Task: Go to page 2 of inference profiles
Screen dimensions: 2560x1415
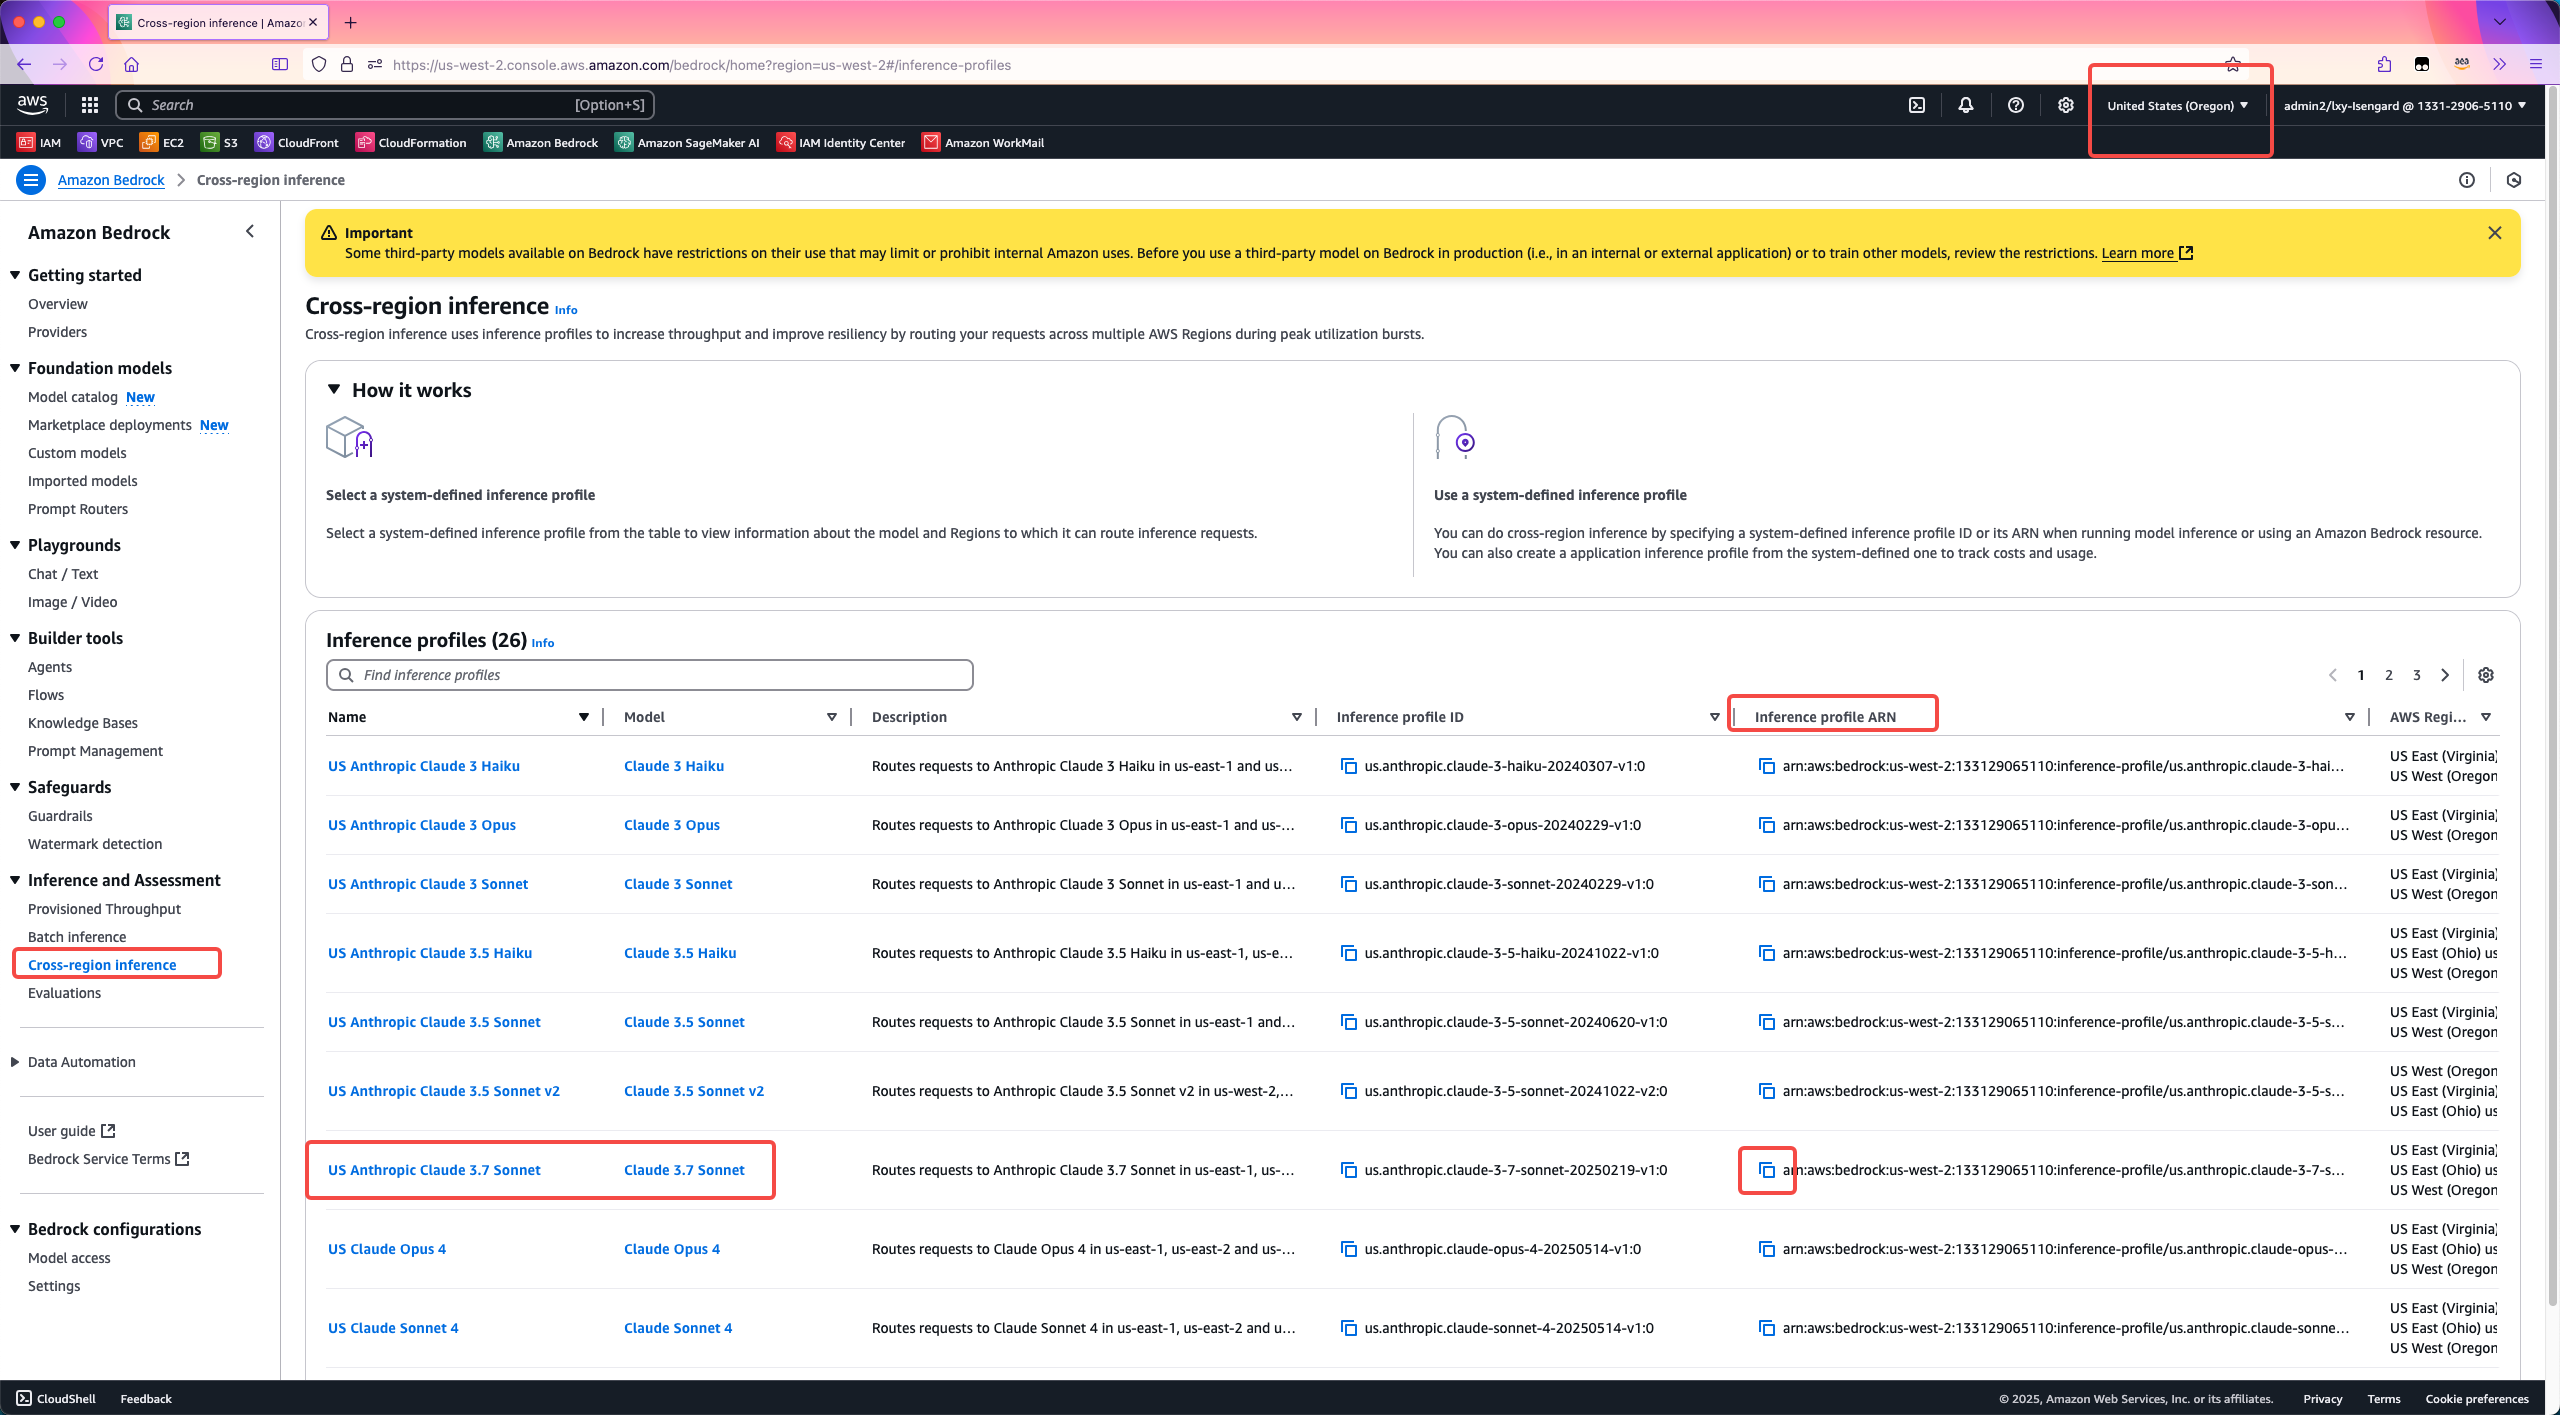Action: coord(2389,675)
